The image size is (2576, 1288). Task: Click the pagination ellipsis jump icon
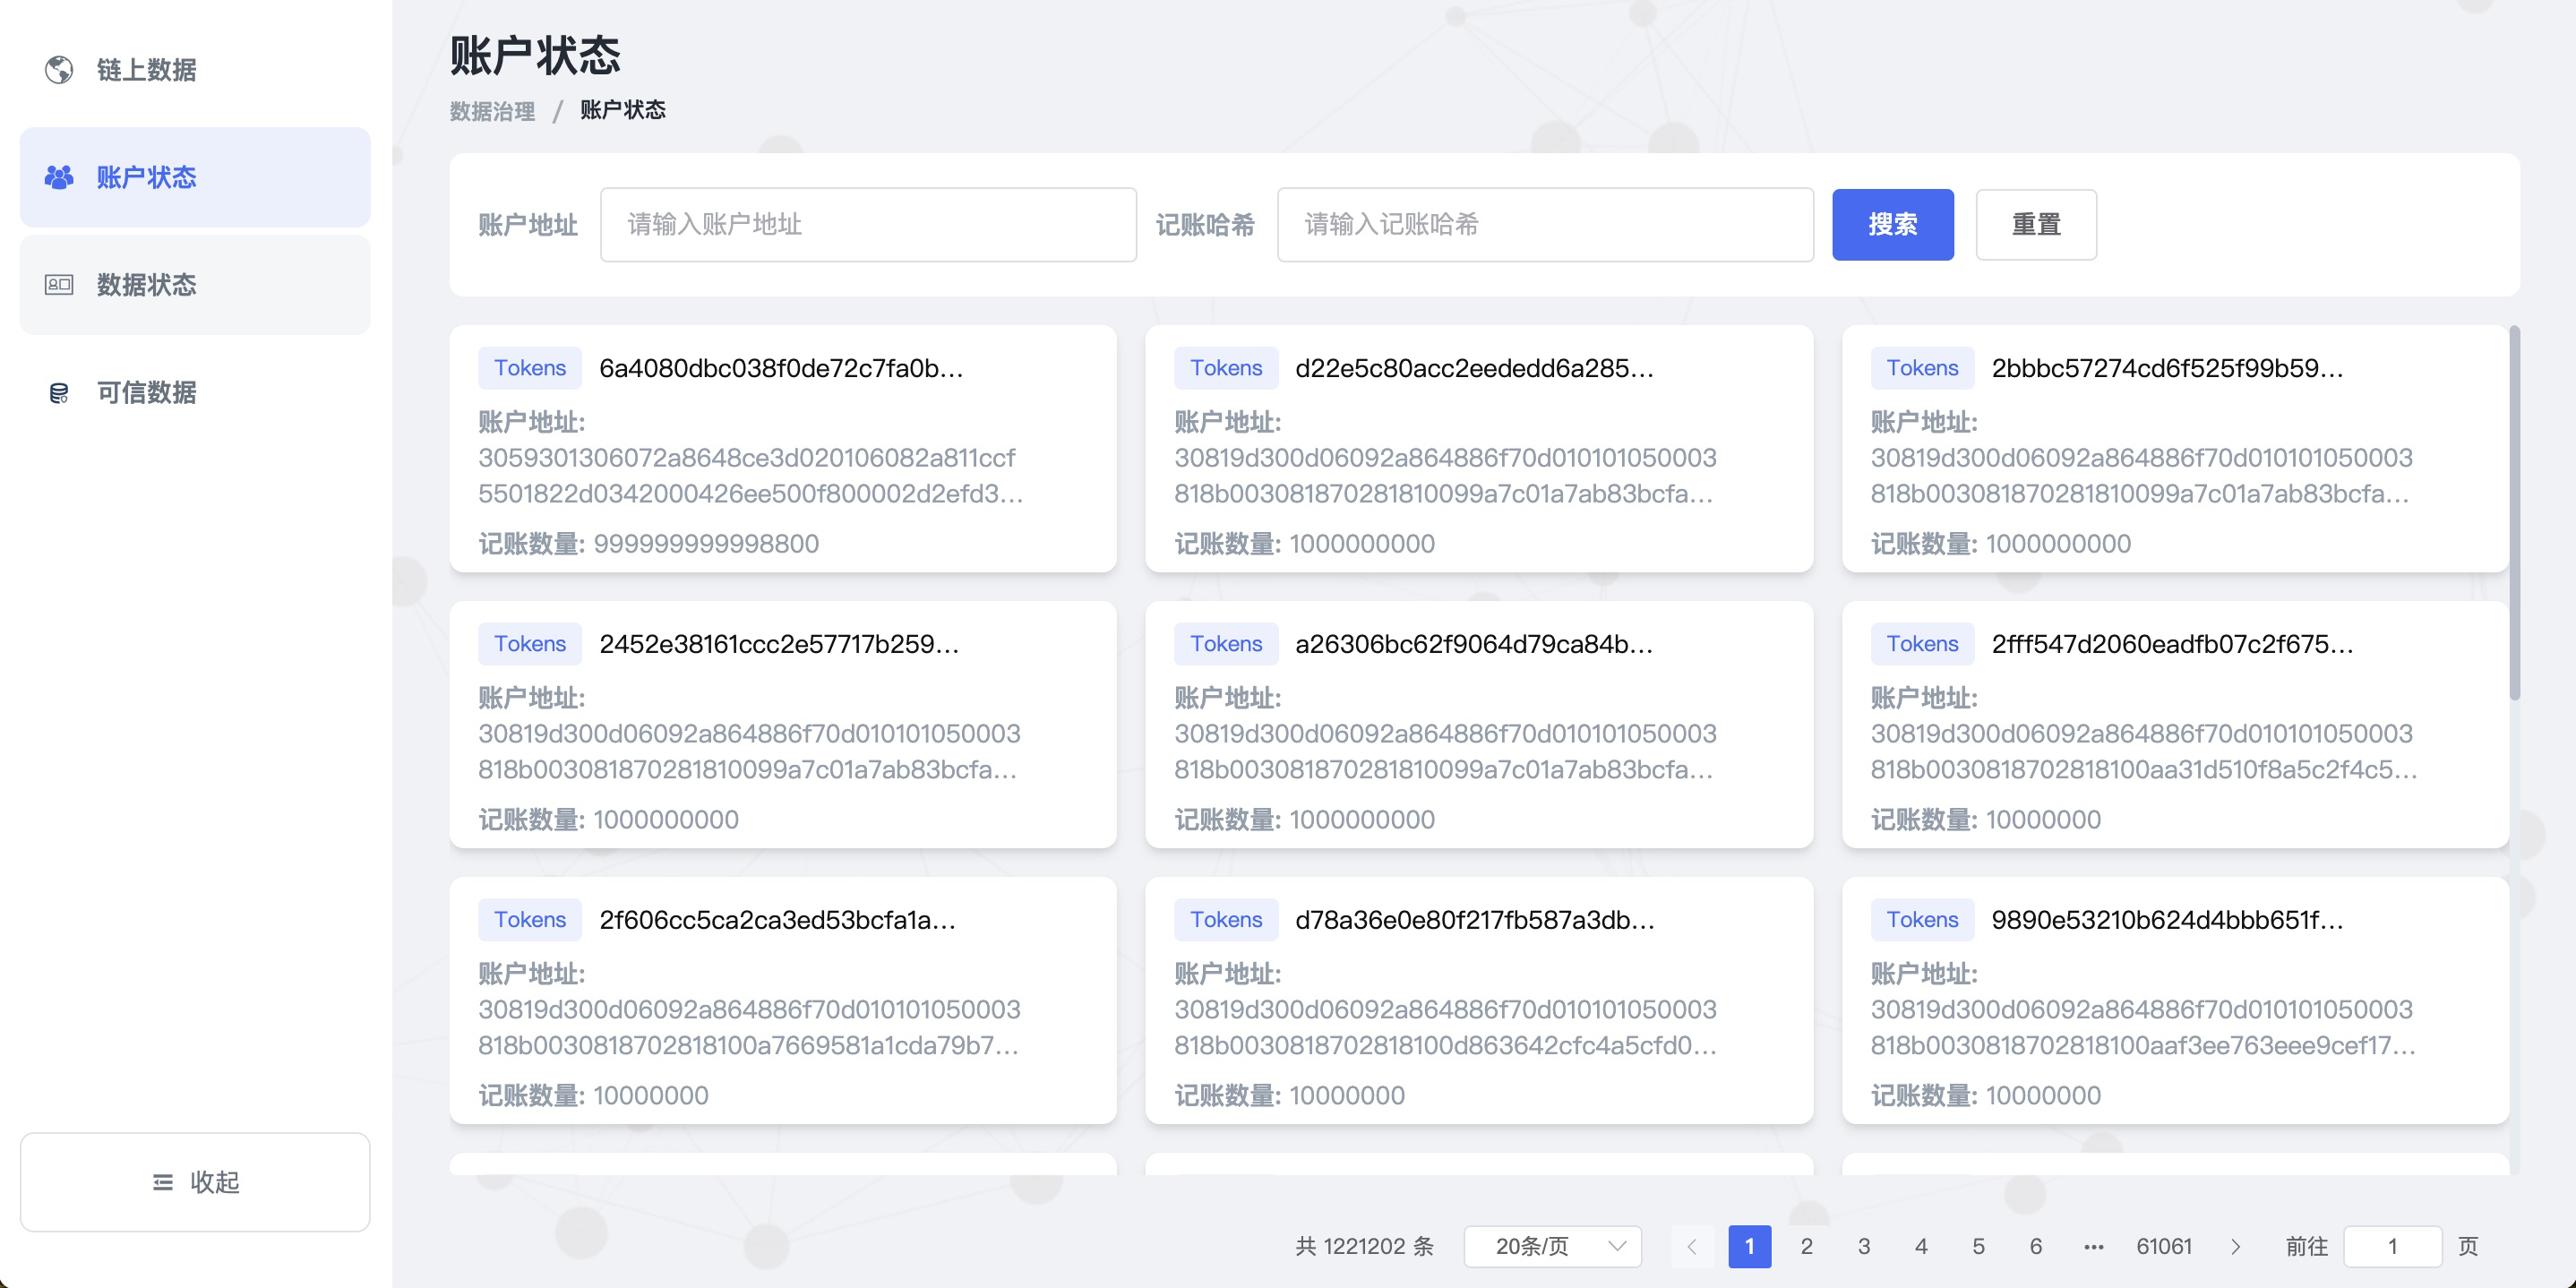pos(2093,1246)
